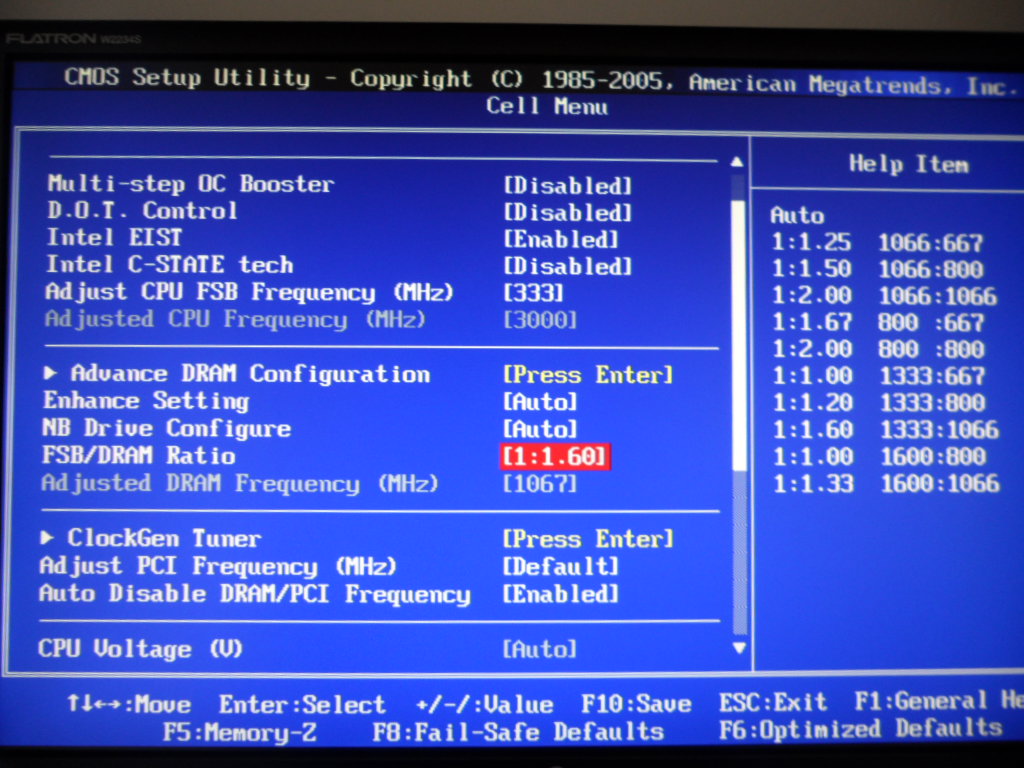Expand arrow beside Advance DRAM Configuration
This screenshot has height=768, width=1024.
[50, 373]
